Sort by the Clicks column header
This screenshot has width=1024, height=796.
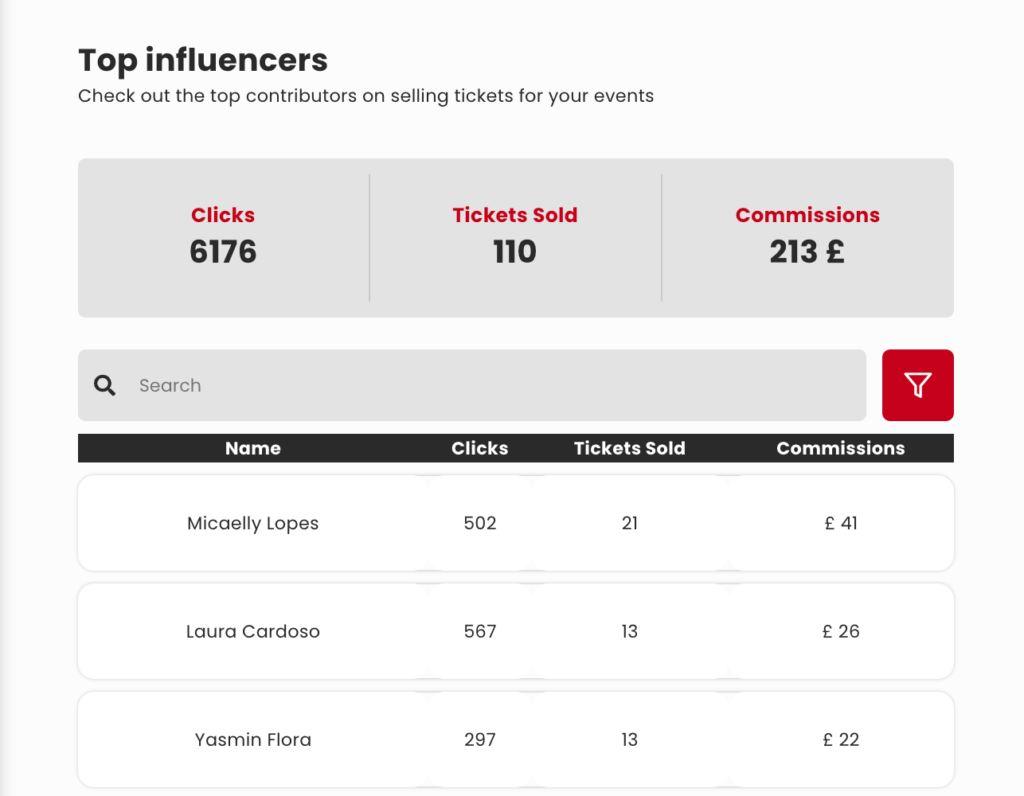pyautogui.click(x=479, y=448)
